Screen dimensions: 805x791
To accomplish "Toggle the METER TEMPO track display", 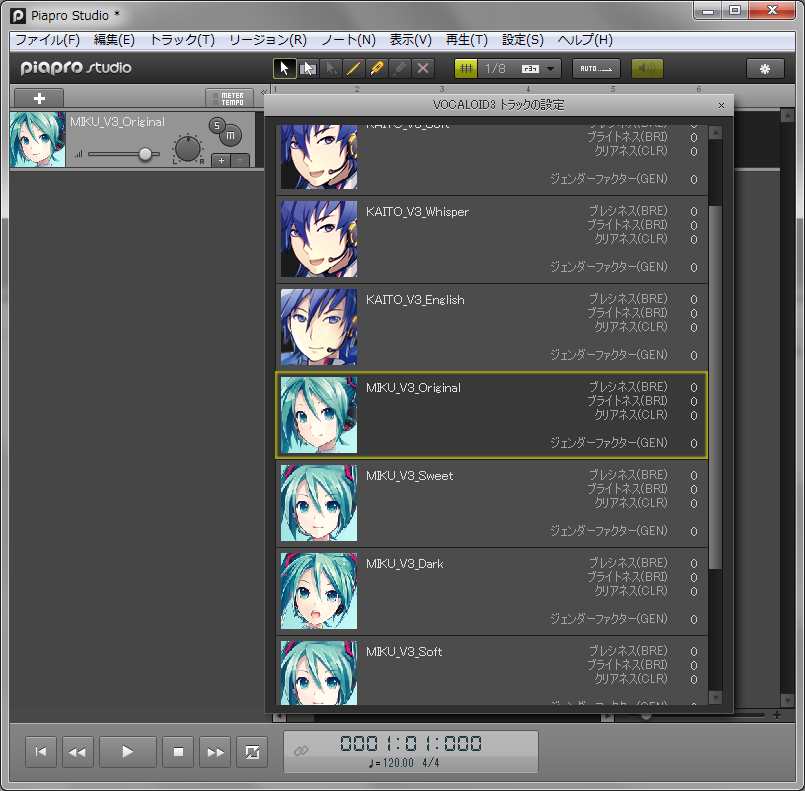I will click(x=229, y=99).
